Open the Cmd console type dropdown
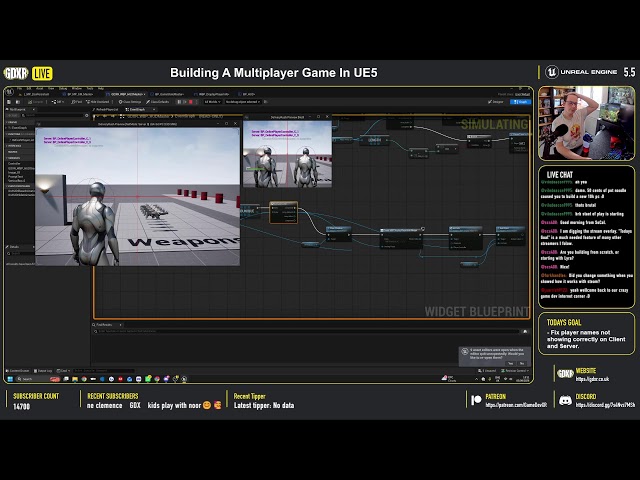 (63, 371)
